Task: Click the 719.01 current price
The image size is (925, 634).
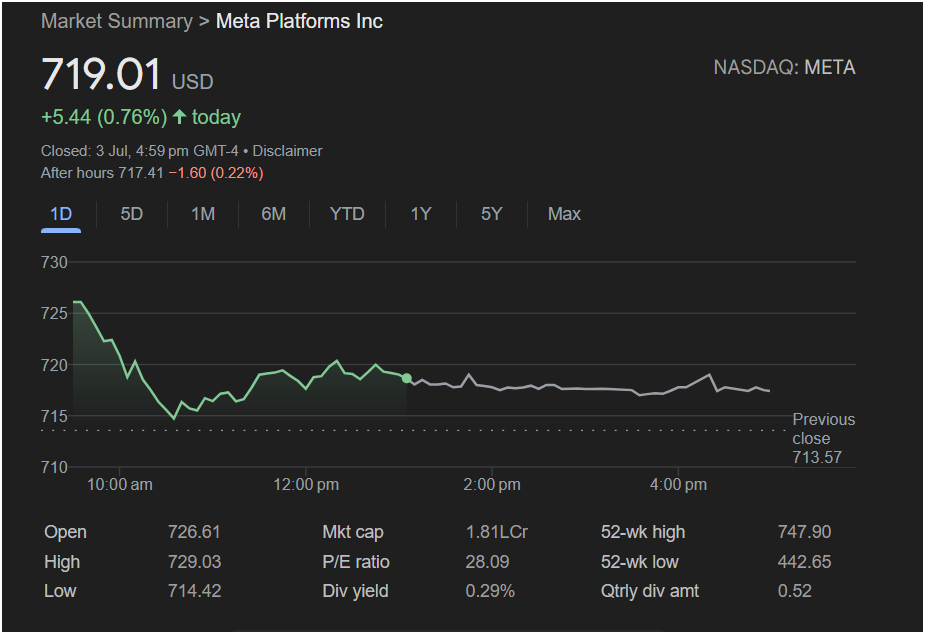Action: click(x=101, y=74)
